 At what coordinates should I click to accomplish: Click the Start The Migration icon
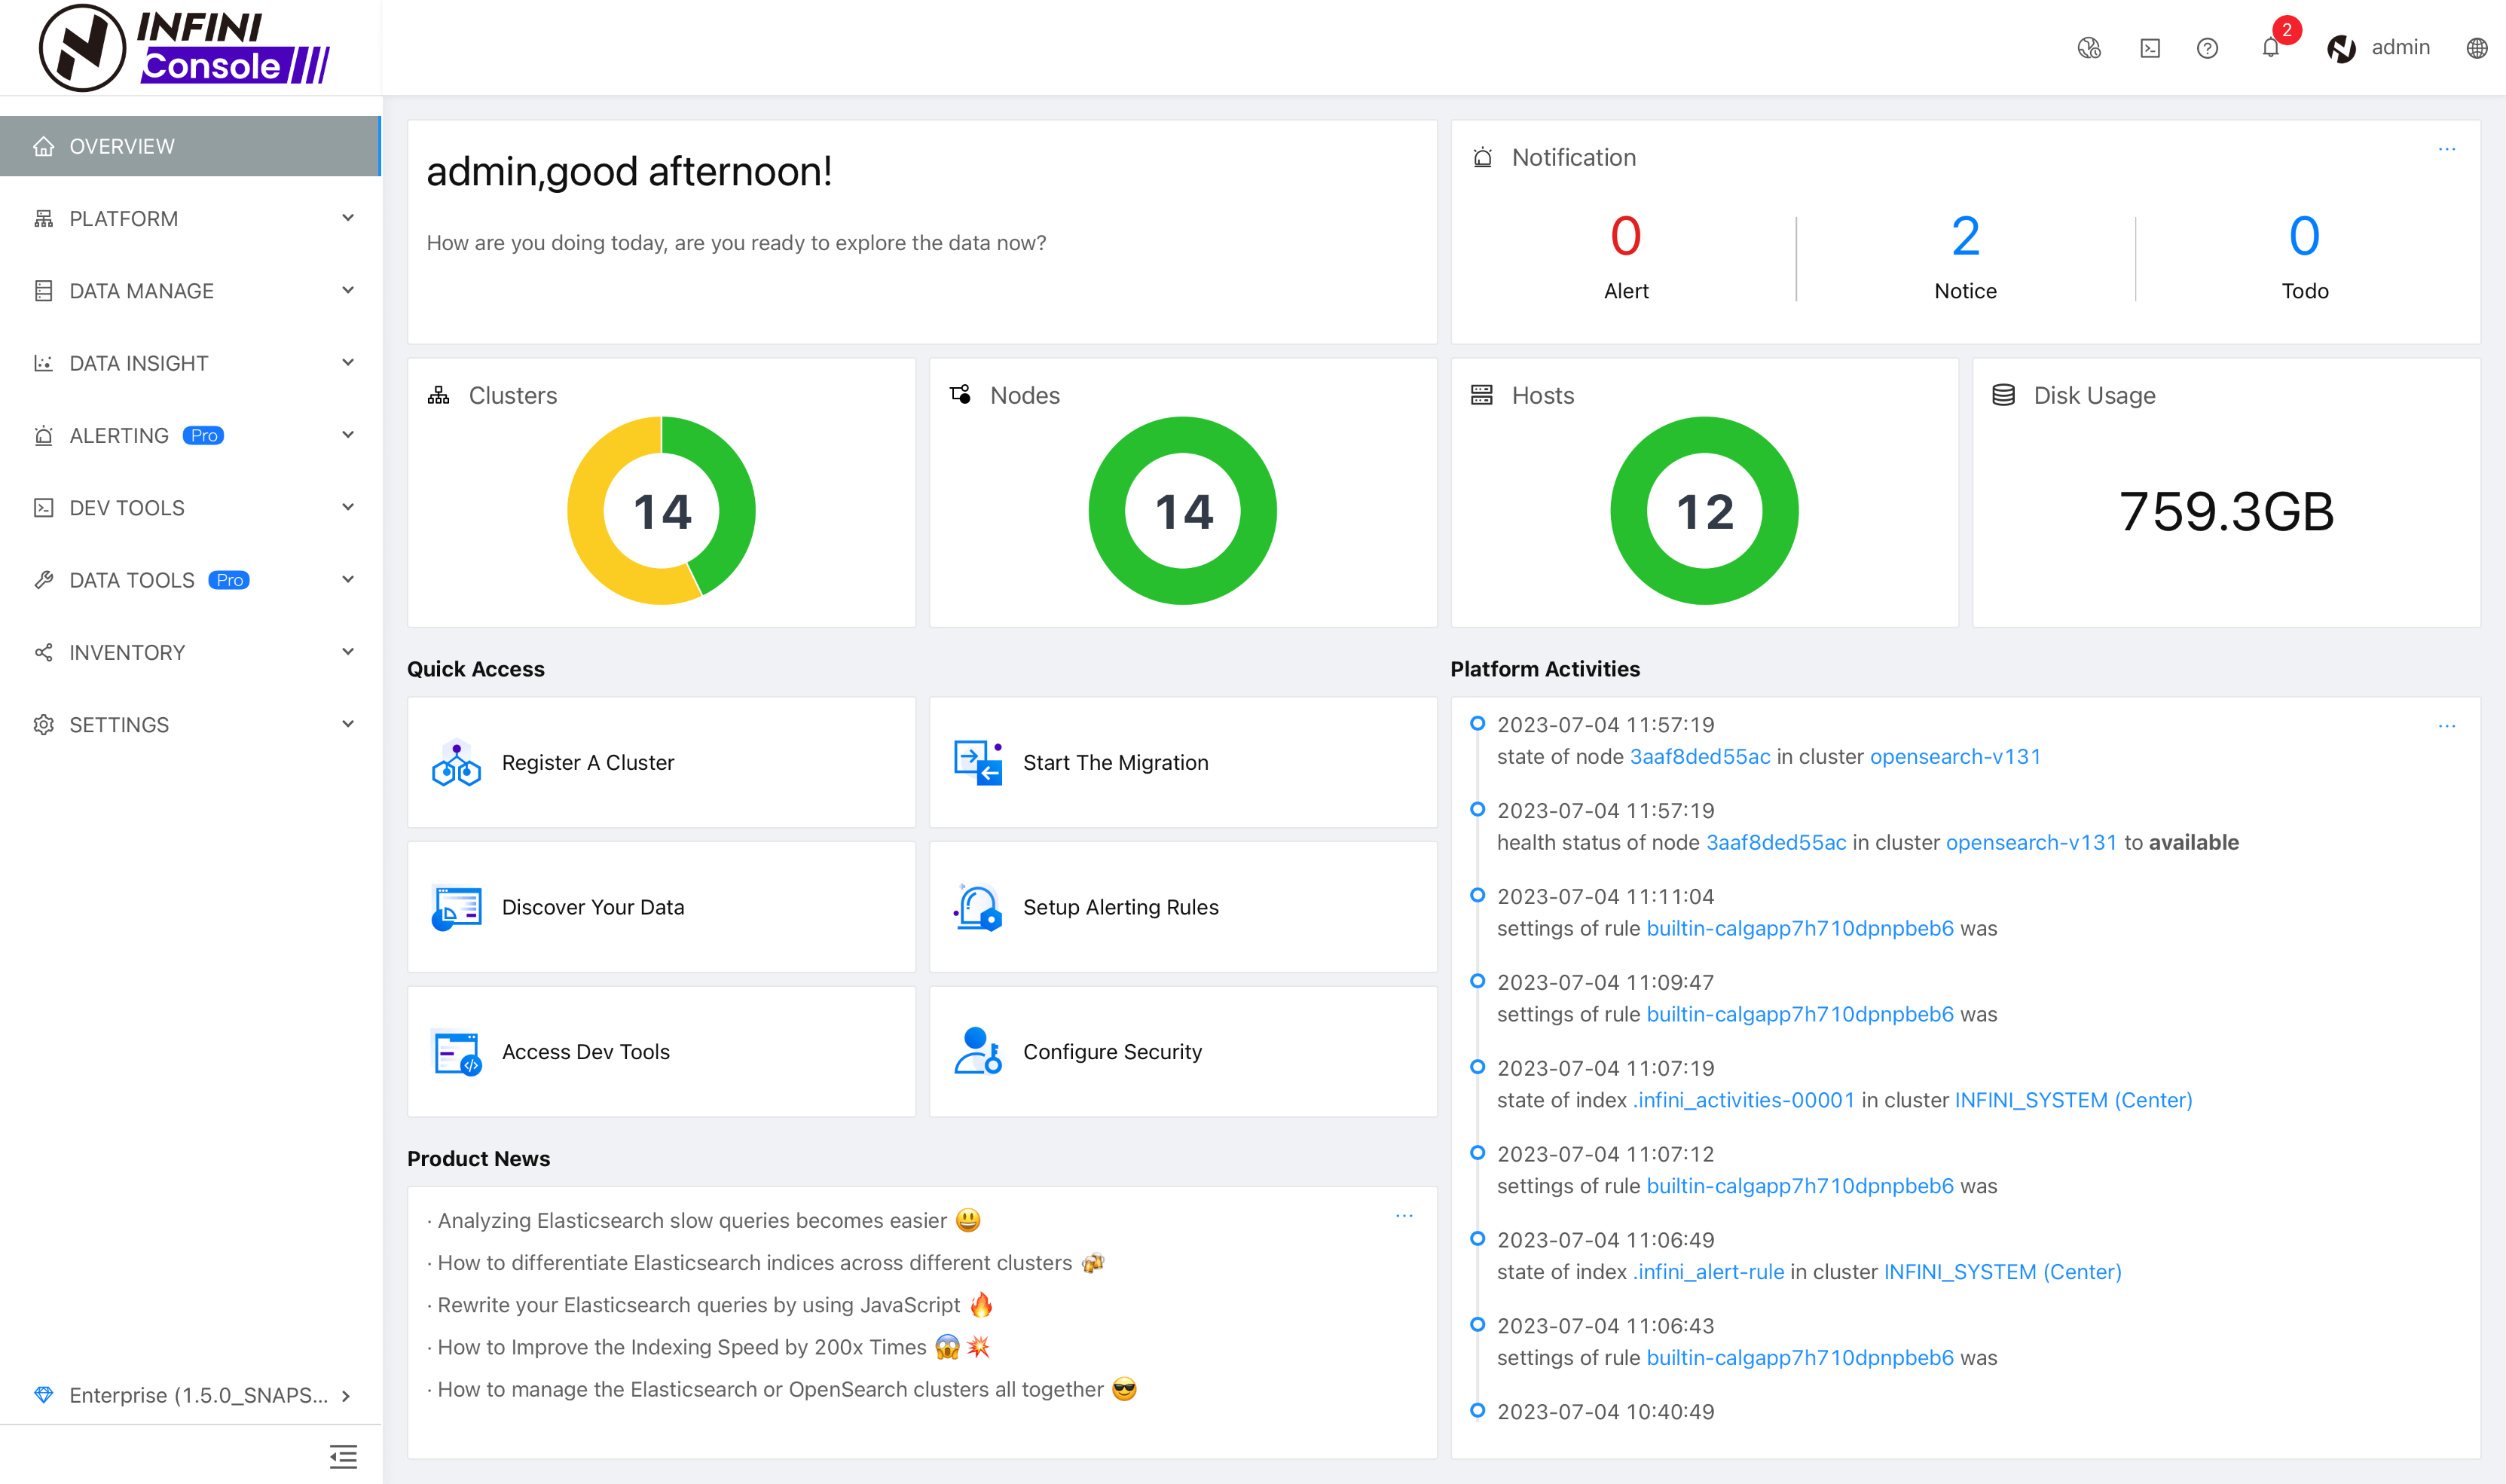980,762
